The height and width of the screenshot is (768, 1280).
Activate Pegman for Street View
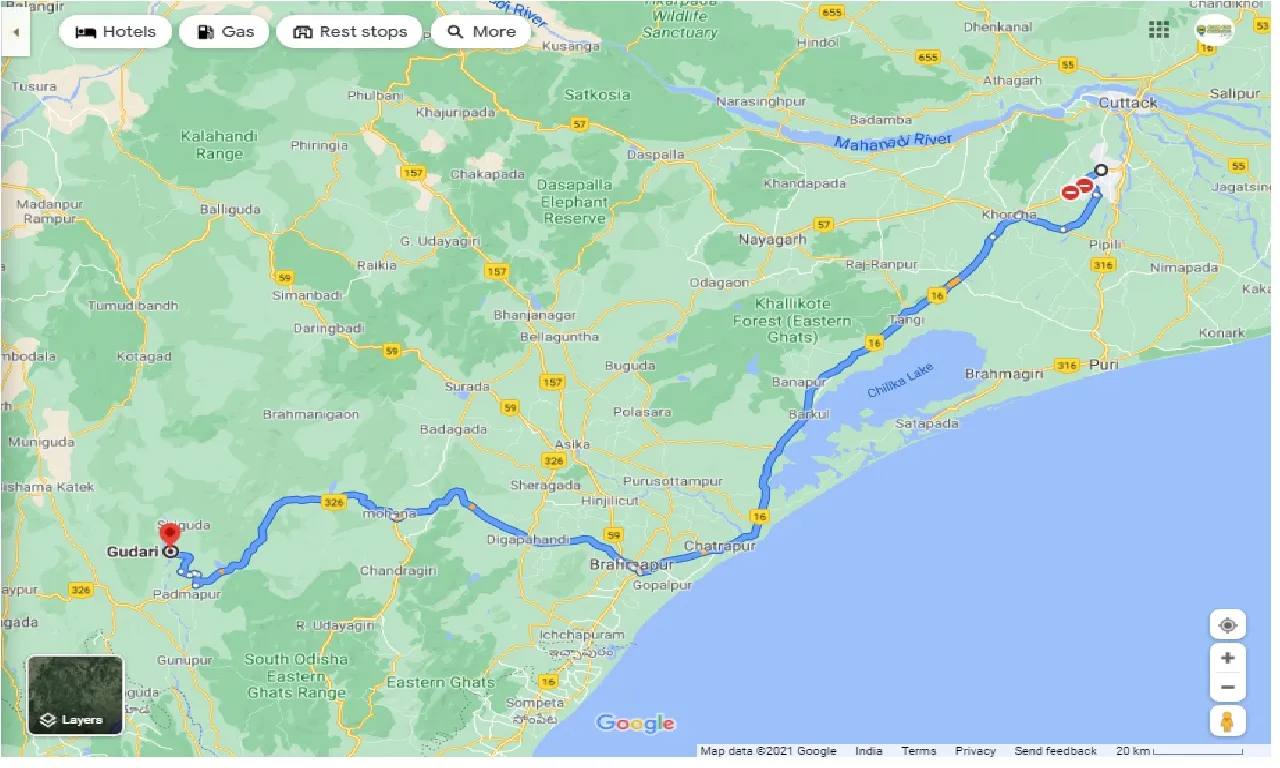1227,720
